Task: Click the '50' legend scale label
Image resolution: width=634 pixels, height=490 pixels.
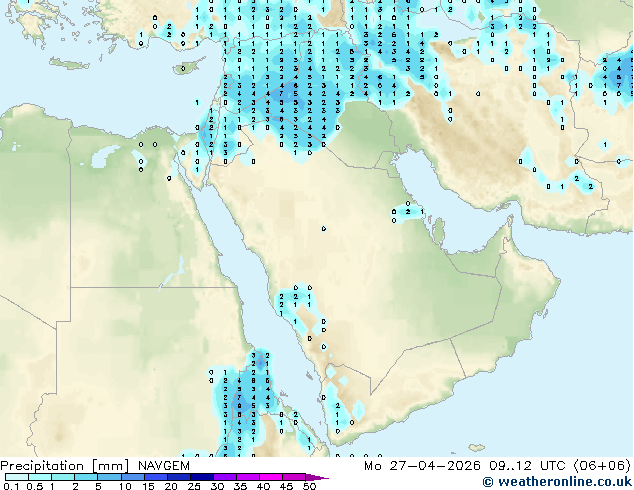Action: [309, 486]
